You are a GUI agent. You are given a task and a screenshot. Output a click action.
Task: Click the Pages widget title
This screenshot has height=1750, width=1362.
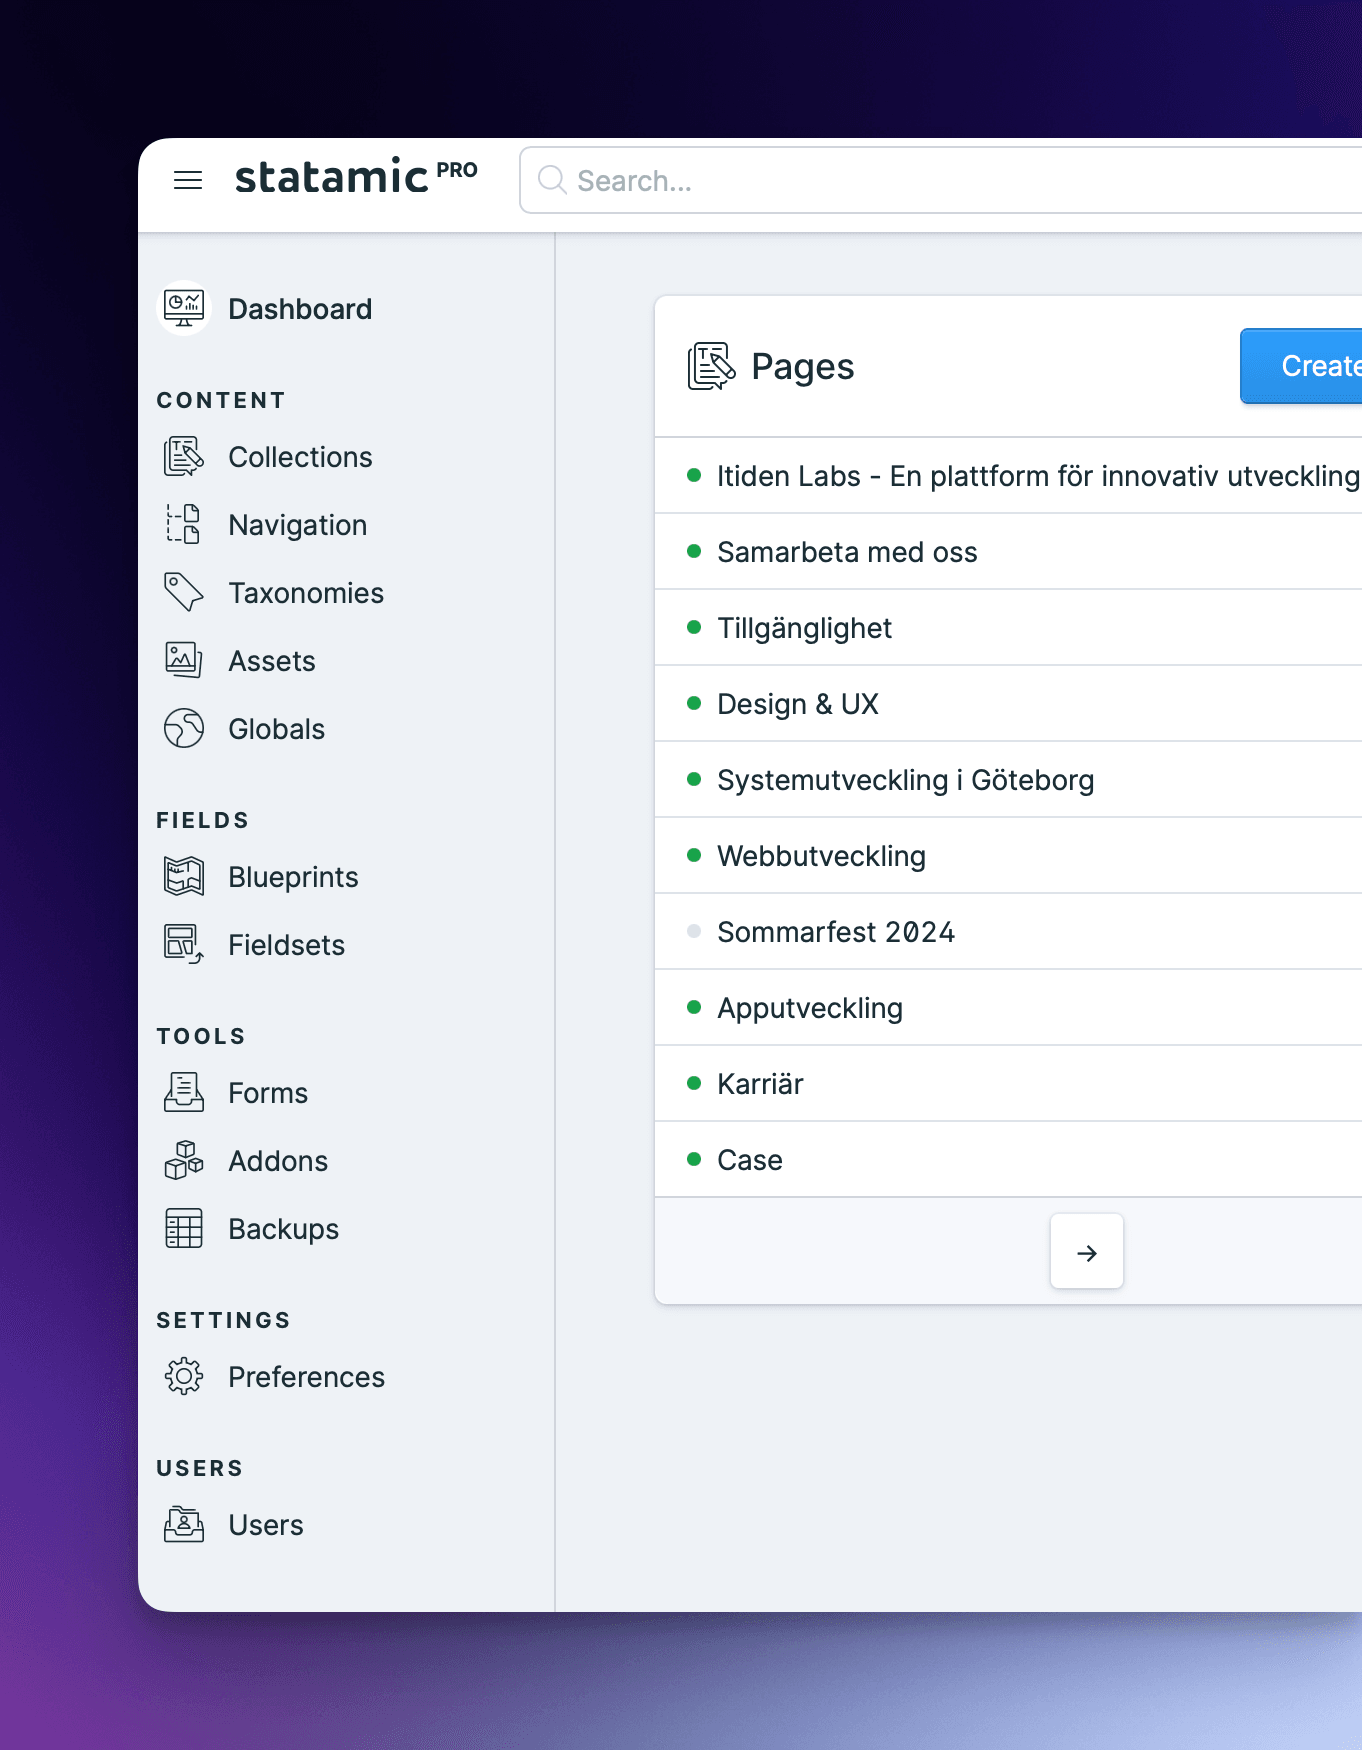pyautogui.click(x=802, y=367)
